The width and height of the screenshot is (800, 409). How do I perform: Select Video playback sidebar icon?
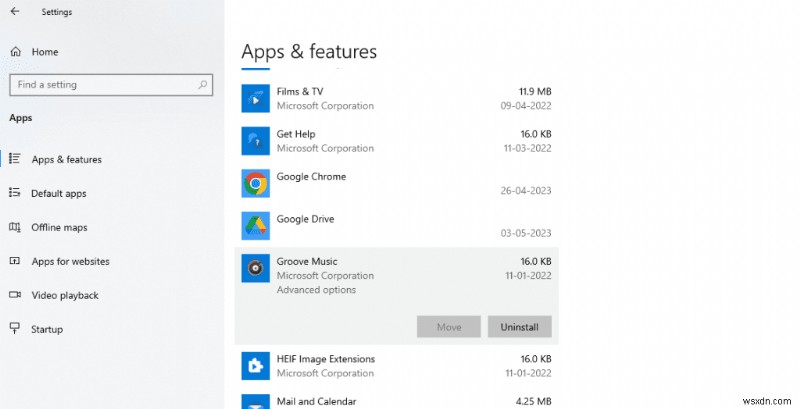pos(15,295)
